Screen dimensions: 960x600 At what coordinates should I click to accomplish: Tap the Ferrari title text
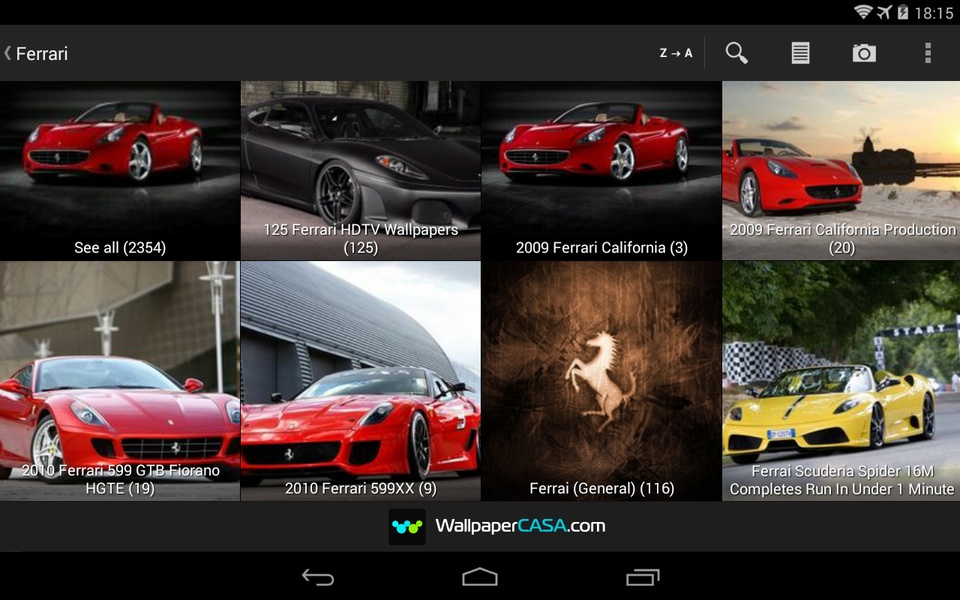click(x=42, y=54)
